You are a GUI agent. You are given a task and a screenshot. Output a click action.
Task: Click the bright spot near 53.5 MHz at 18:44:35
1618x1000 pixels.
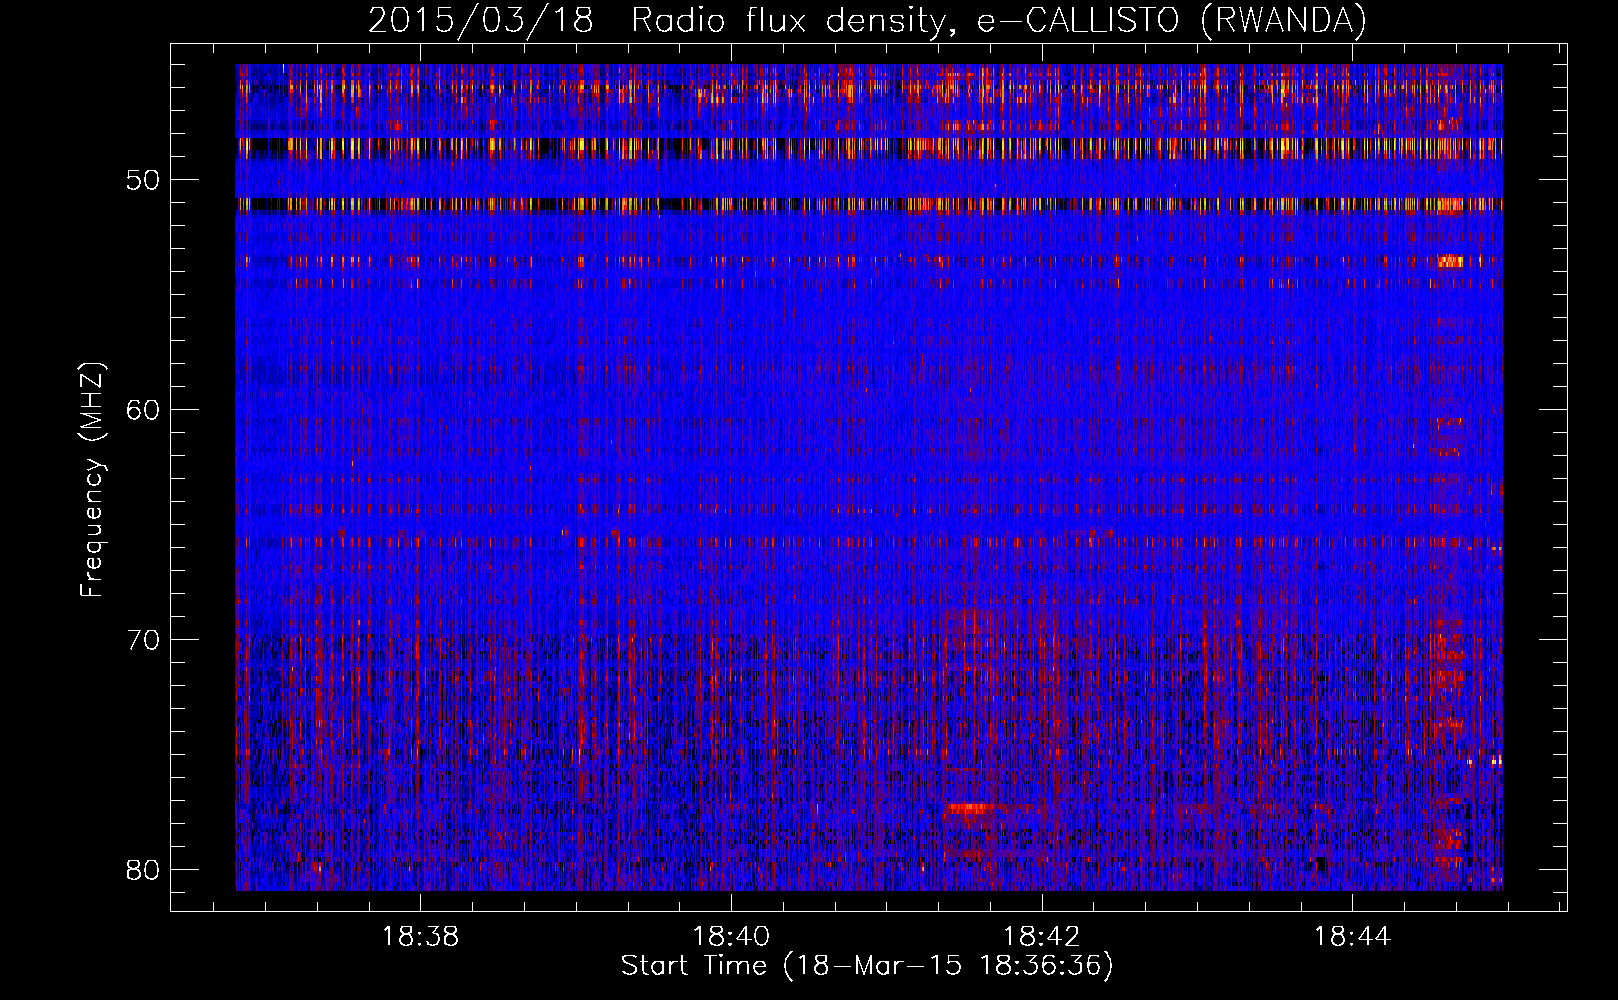coord(1450,261)
